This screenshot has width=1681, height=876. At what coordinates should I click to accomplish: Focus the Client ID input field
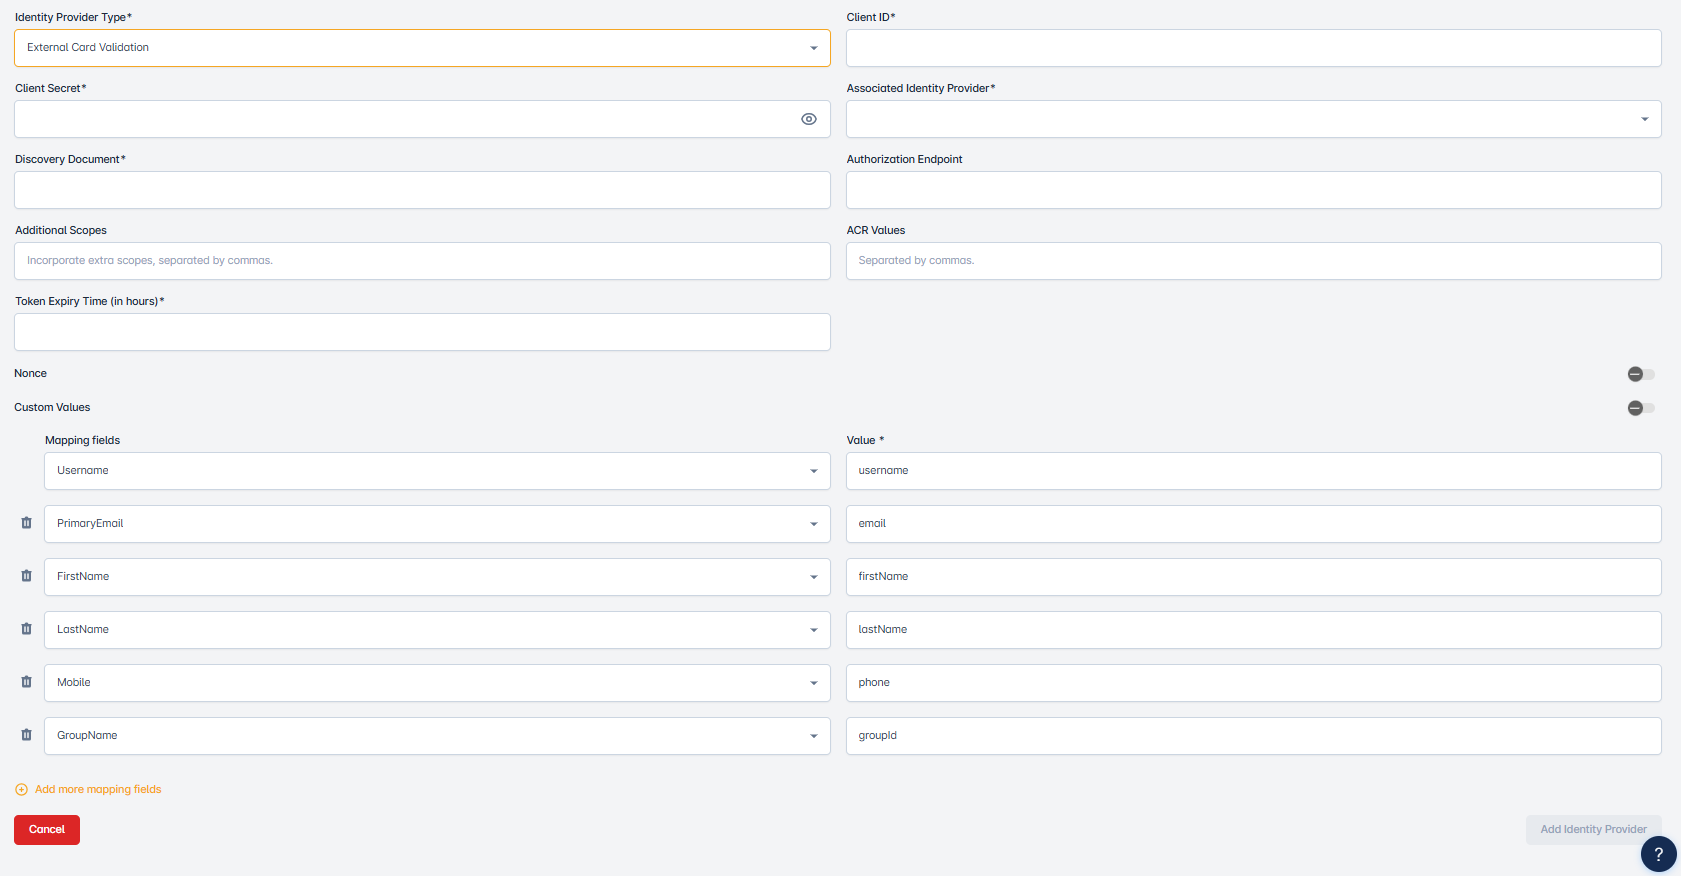coord(1253,48)
